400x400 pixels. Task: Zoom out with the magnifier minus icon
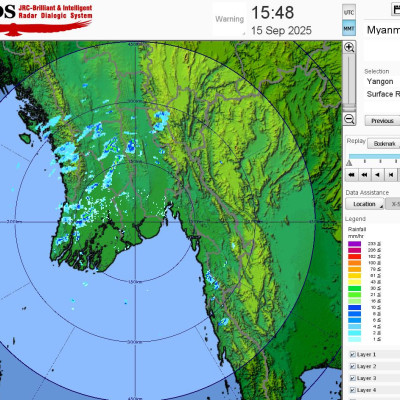[x=349, y=119]
